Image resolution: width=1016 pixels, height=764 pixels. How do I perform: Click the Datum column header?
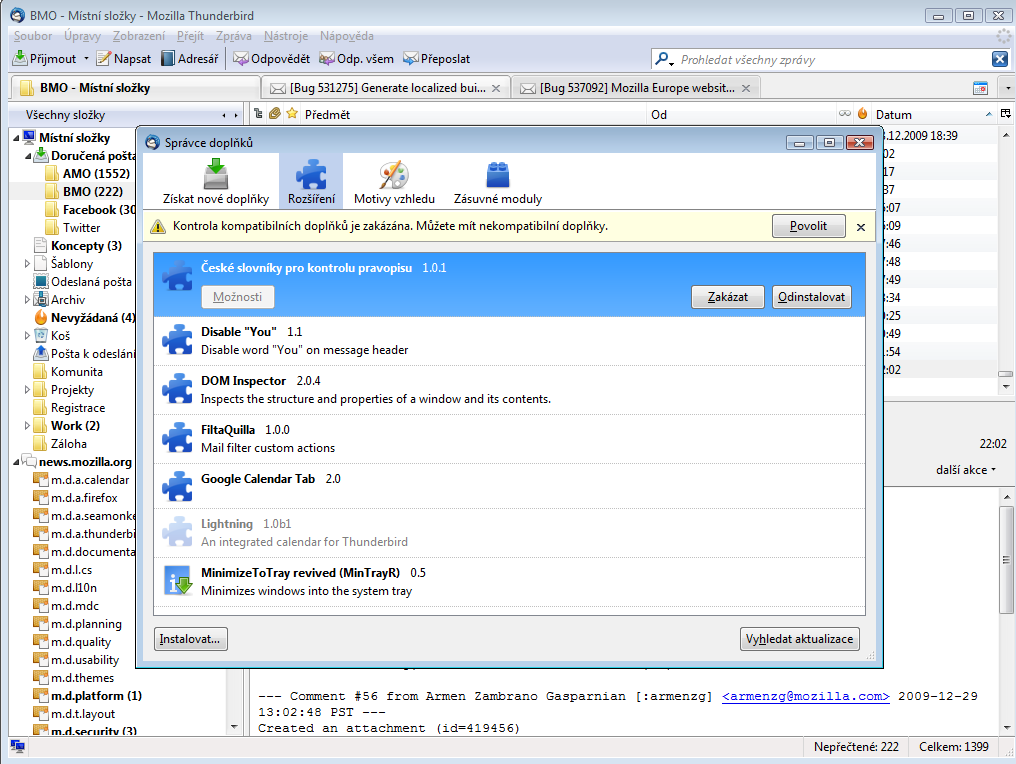pyautogui.click(x=934, y=114)
